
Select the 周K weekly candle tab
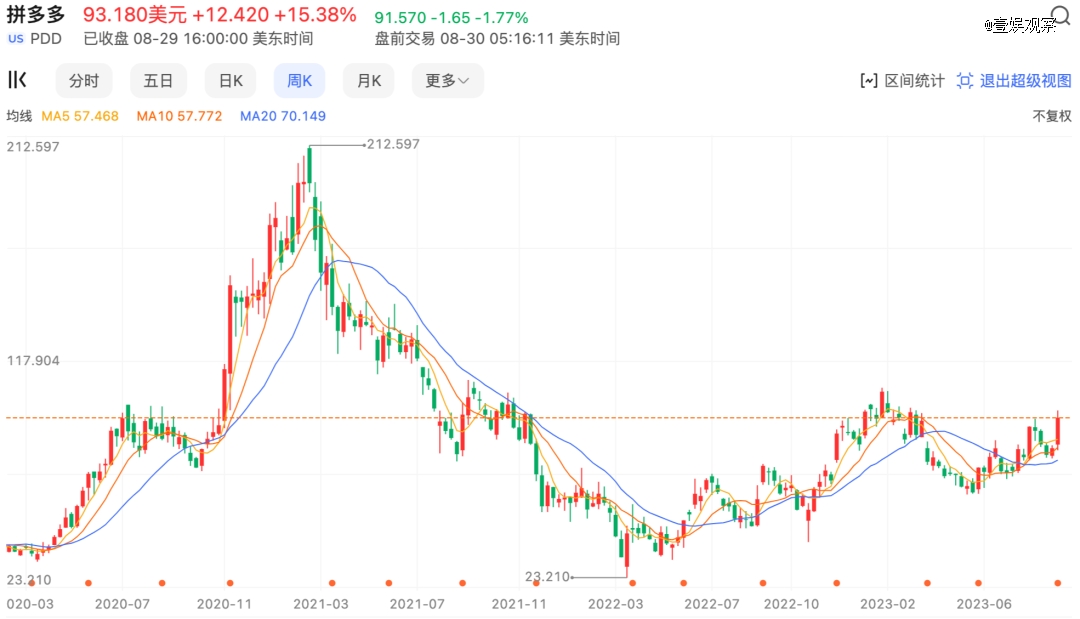point(300,81)
